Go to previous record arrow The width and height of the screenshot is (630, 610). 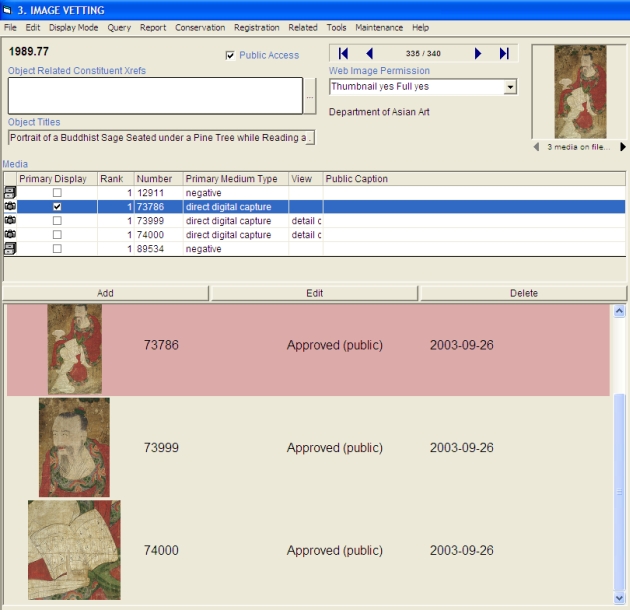369,54
